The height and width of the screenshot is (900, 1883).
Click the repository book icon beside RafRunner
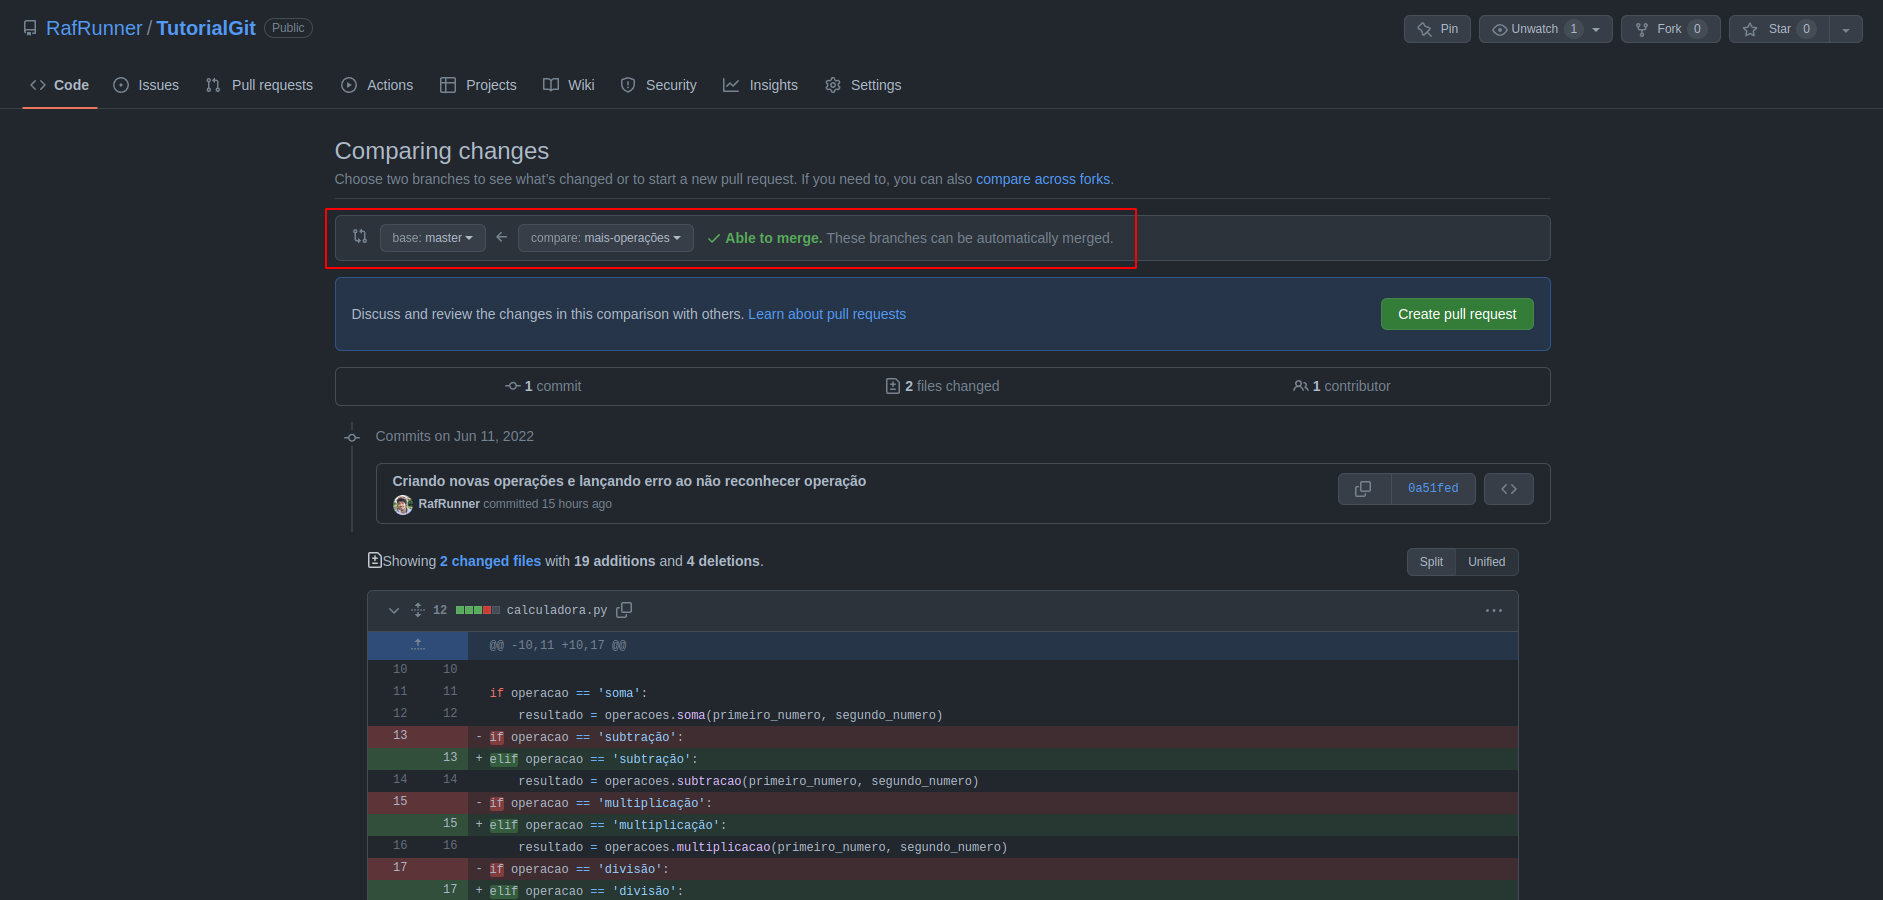(30, 28)
